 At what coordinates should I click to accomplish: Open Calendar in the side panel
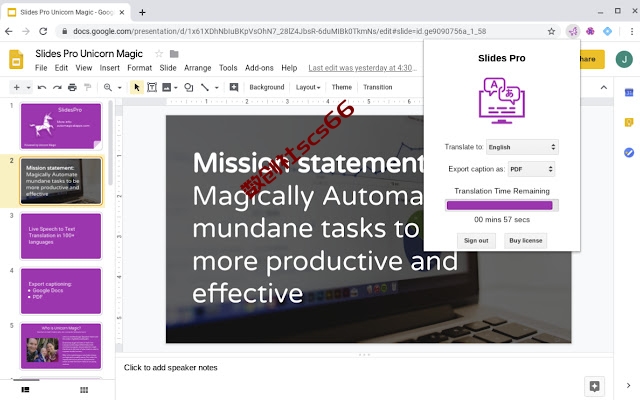coord(629,93)
